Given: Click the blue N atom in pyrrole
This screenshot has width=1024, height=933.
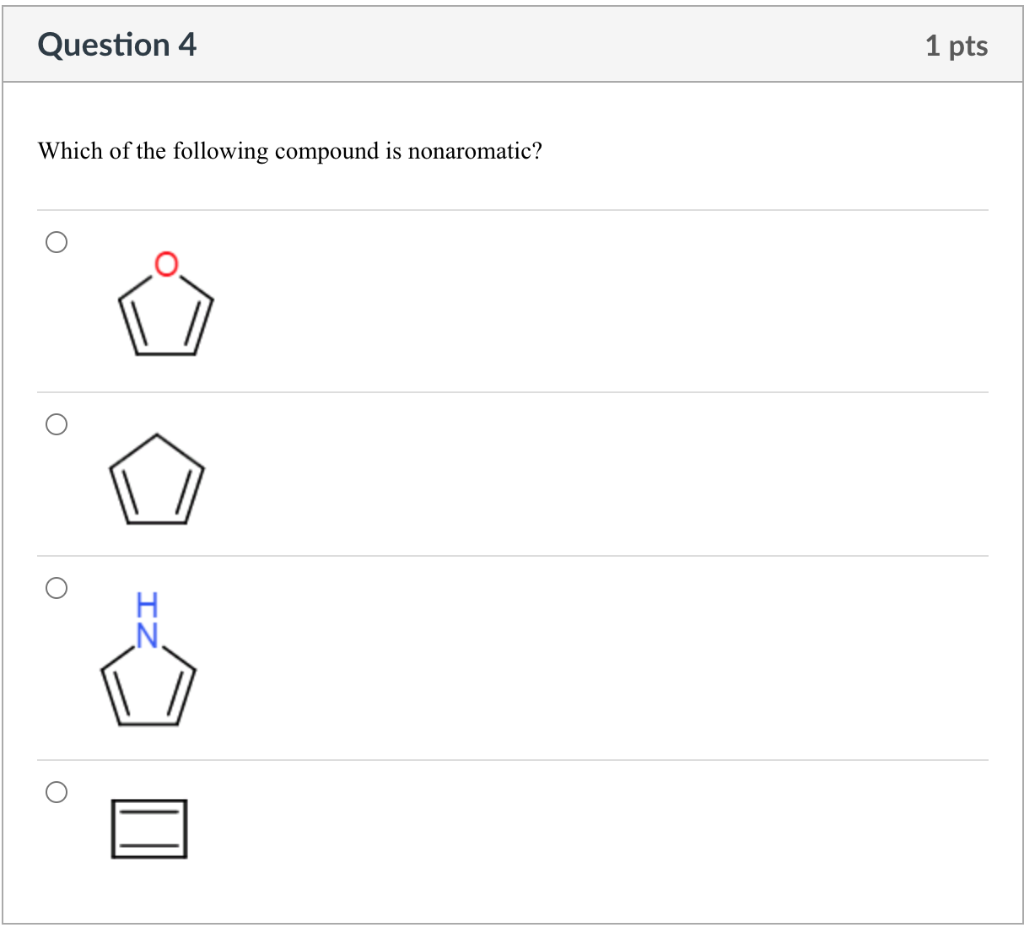Looking at the screenshot, I should pyautogui.click(x=148, y=635).
